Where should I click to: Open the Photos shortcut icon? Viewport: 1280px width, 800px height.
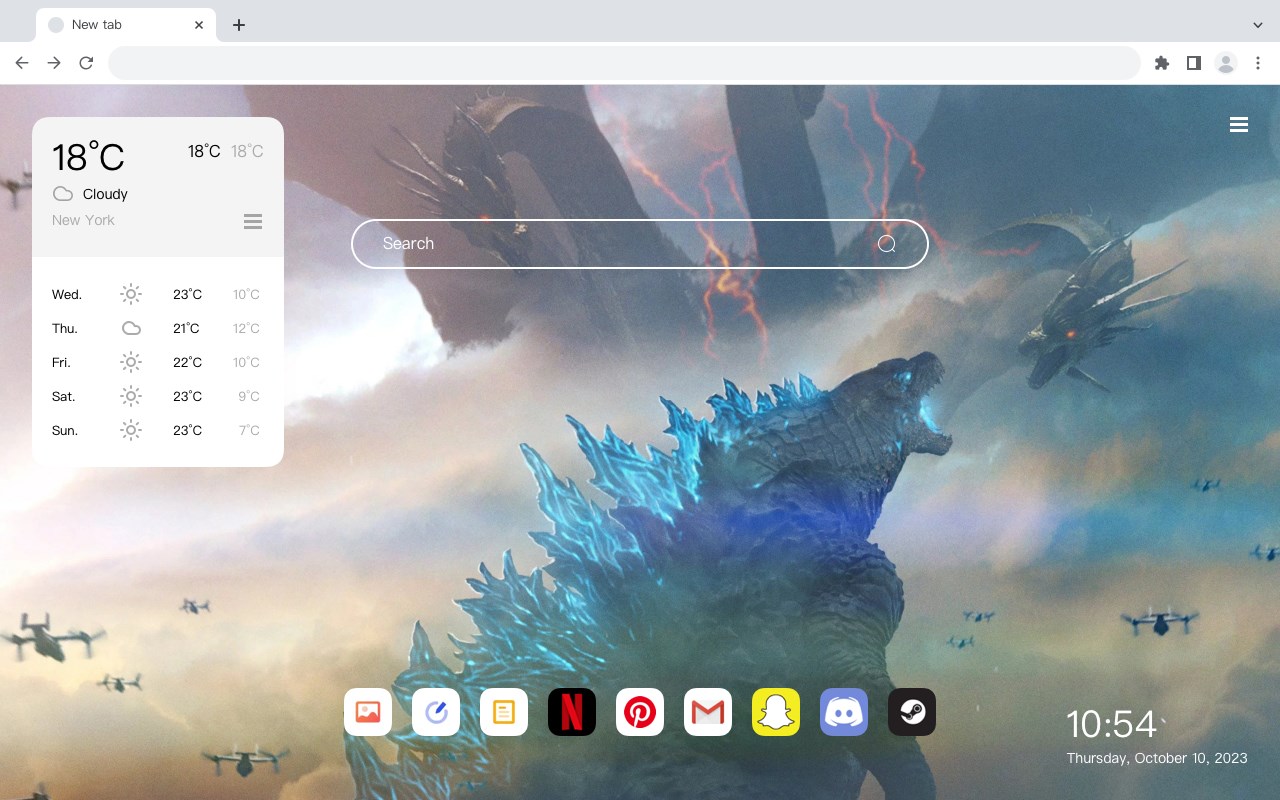point(368,712)
